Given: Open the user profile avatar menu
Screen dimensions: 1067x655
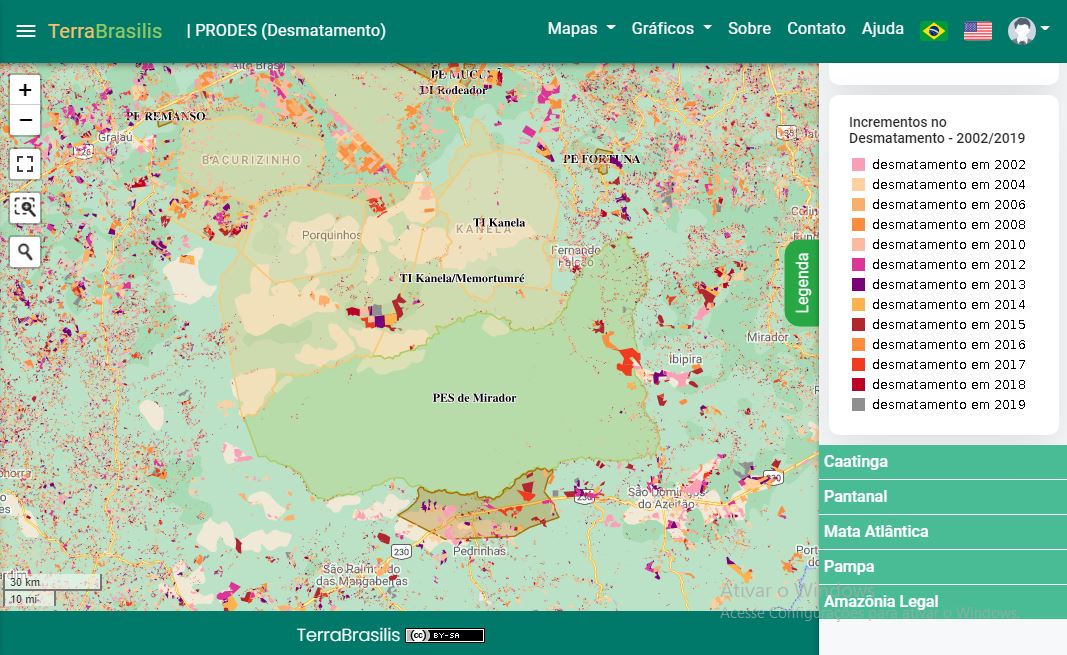Looking at the screenshot, I should (x=1027, y=30).
